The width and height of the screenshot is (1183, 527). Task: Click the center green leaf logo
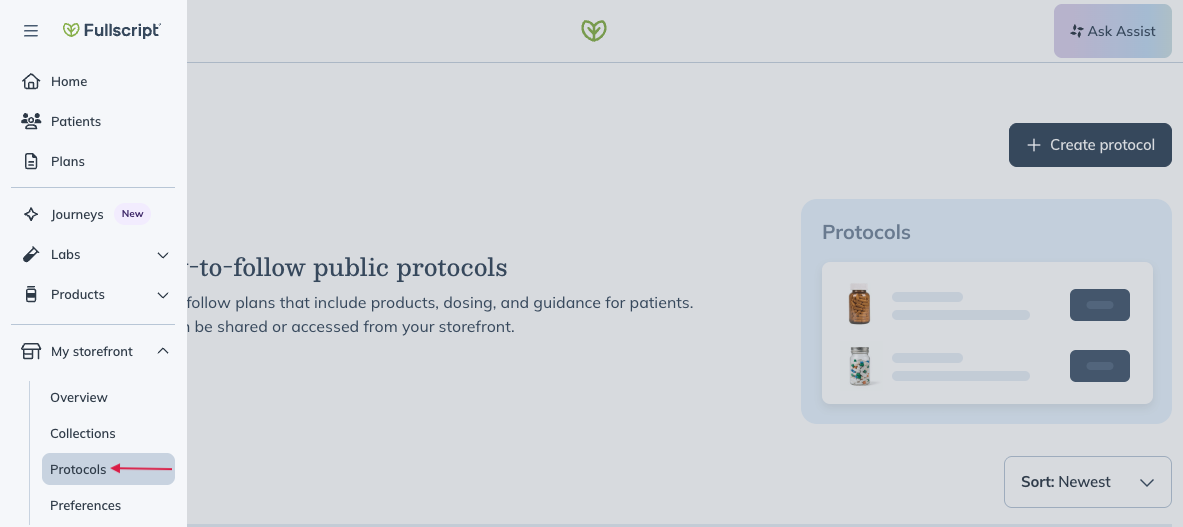pyautogui.click(x=594, y=30)
